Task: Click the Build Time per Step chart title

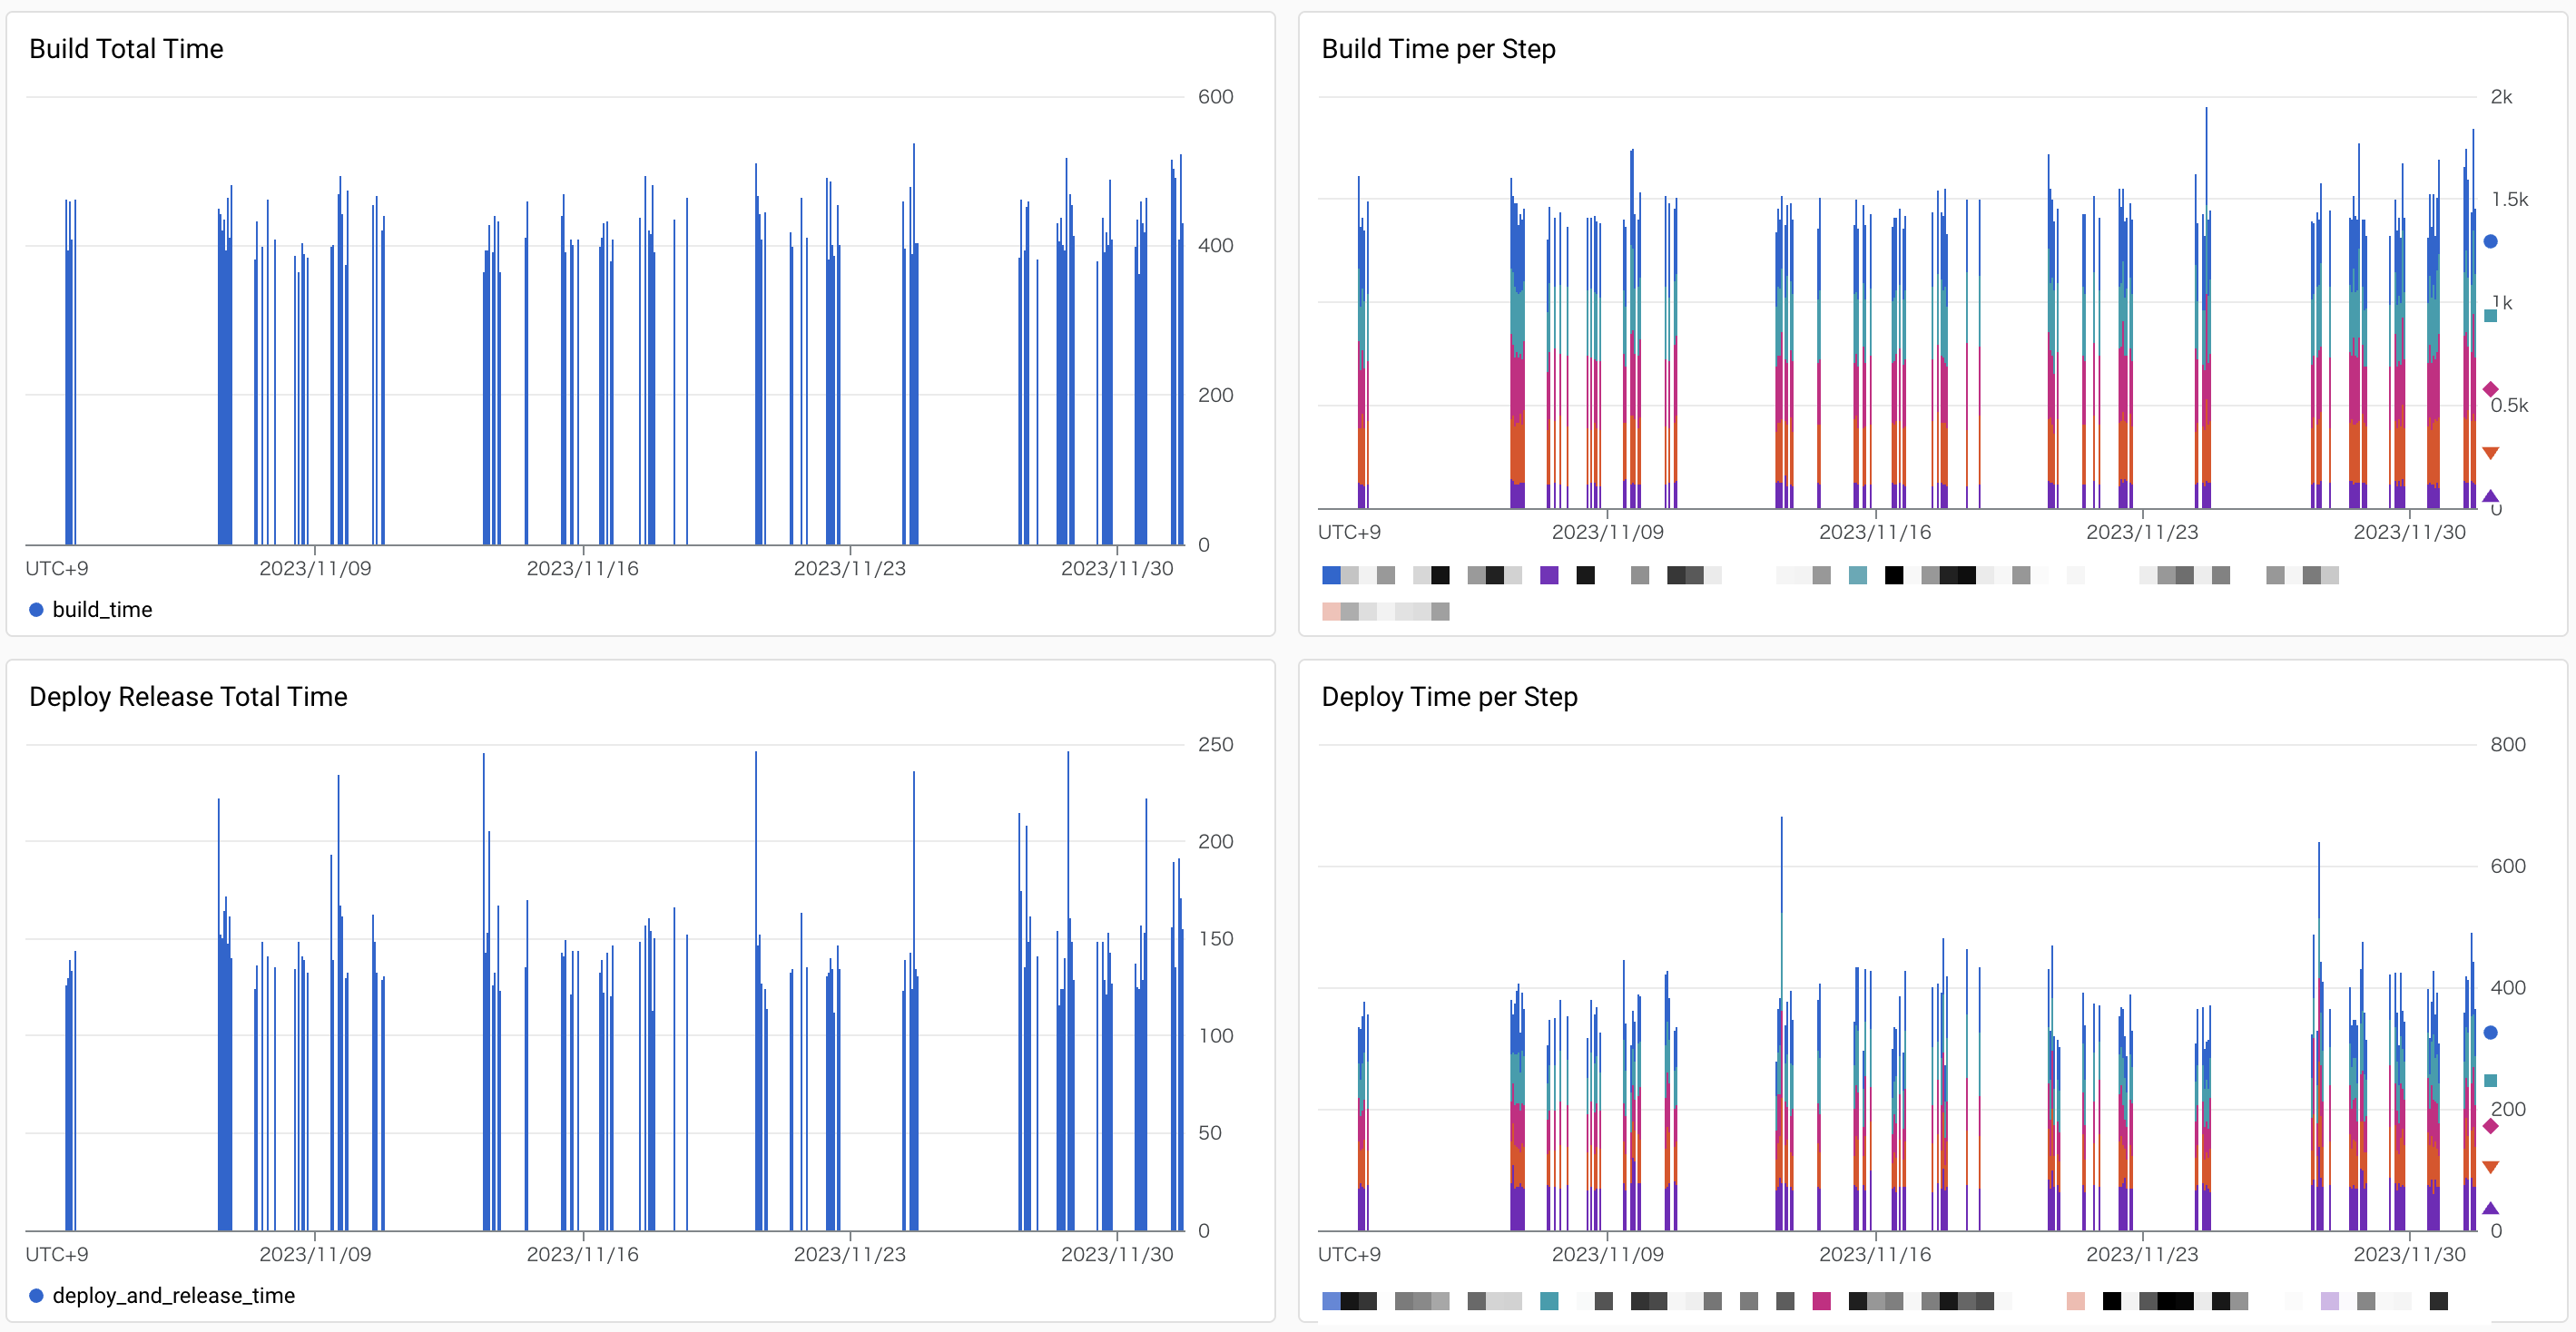Action: click(x=1438, y=48)
